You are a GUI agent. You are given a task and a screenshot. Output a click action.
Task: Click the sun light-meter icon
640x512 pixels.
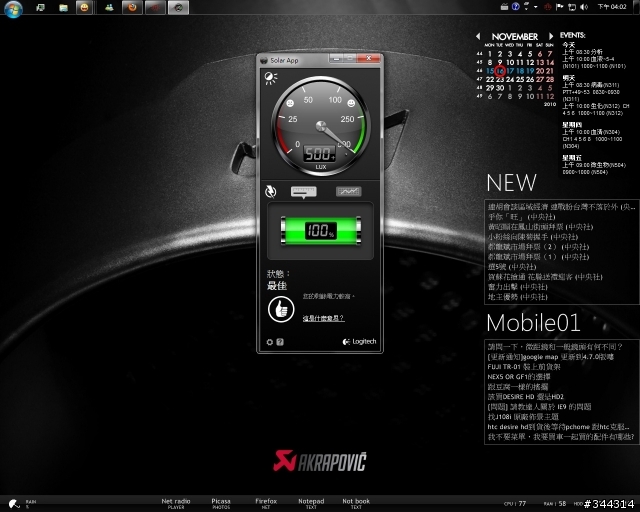270,78
